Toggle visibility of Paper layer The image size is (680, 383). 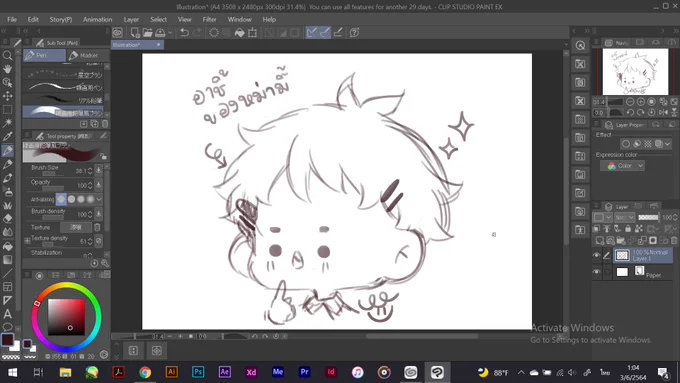597,272
